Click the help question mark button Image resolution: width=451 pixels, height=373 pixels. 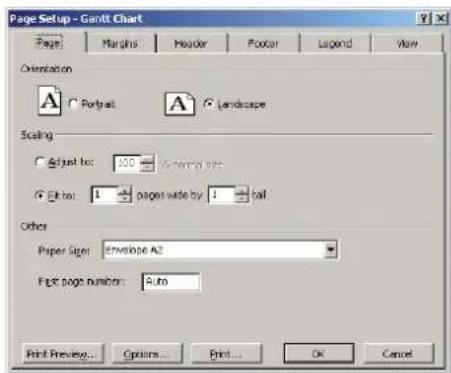[424, 18]
